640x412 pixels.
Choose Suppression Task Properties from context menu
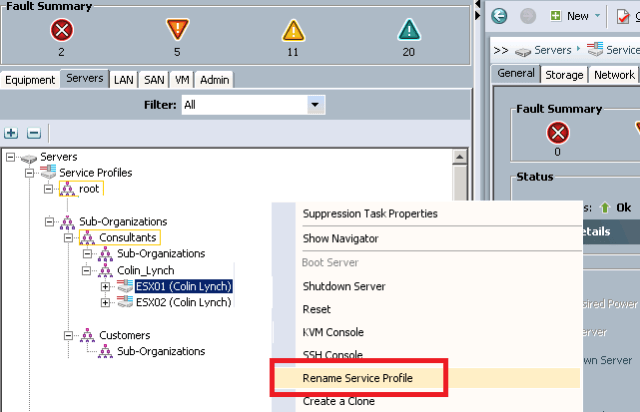[x=370, y=214]
